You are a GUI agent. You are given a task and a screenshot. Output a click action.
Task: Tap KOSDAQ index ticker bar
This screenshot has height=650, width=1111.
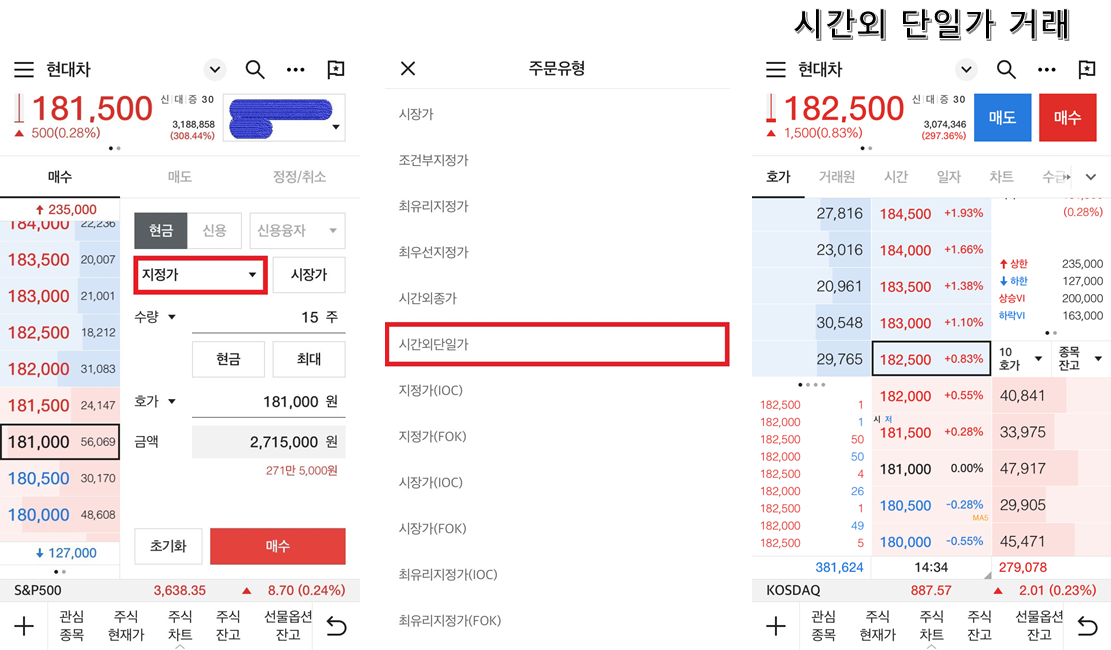coord(931,590)
